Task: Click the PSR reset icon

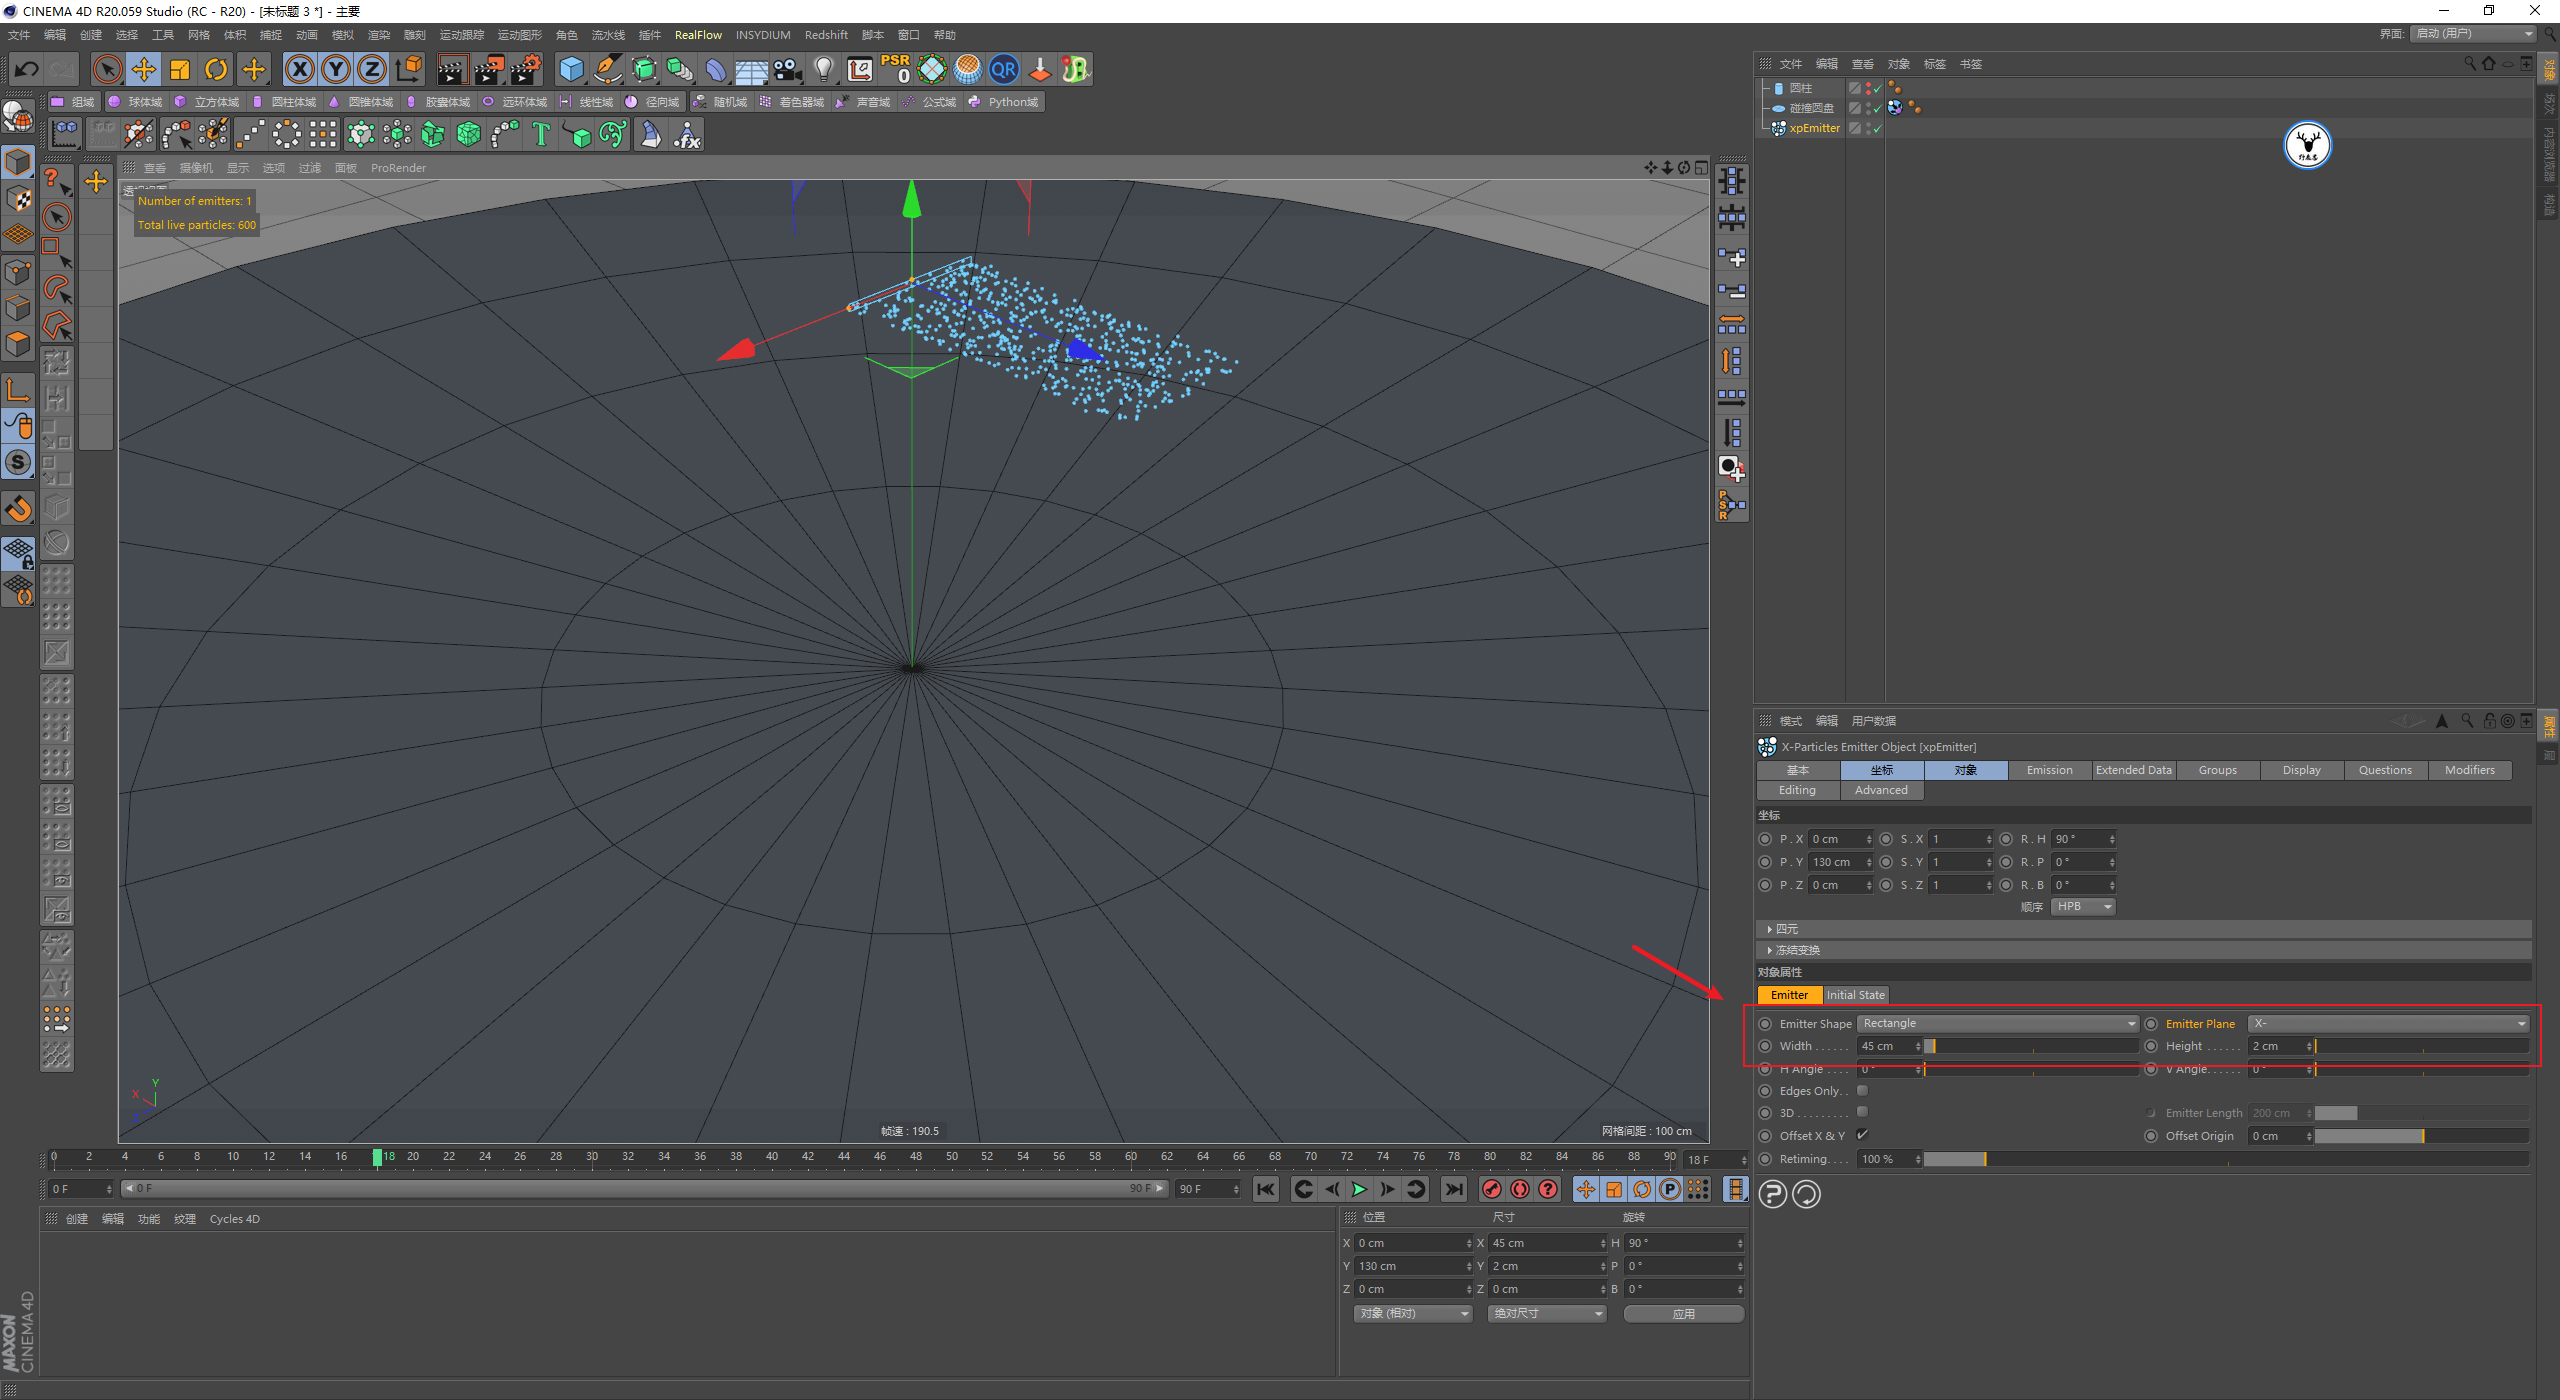Action: (895, 69)
